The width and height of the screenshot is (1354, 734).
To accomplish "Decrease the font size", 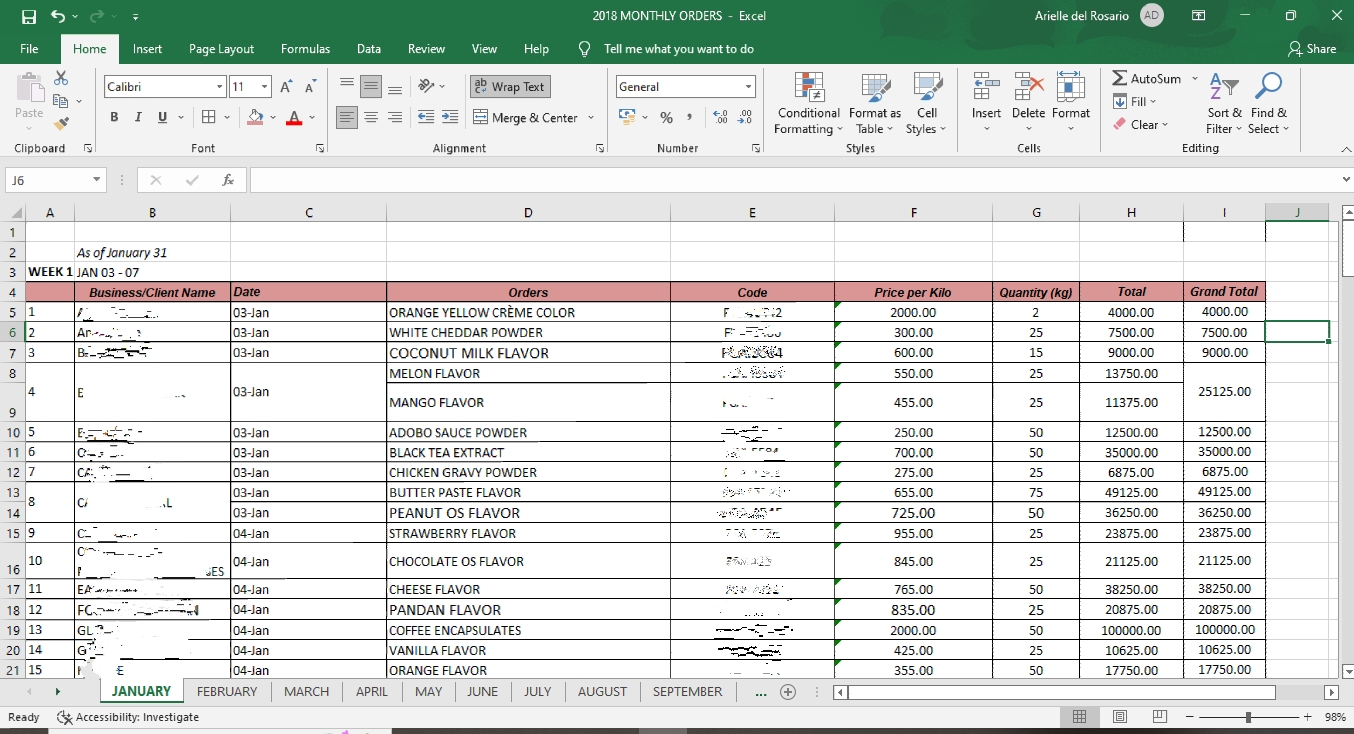I will tap(310, 87).
